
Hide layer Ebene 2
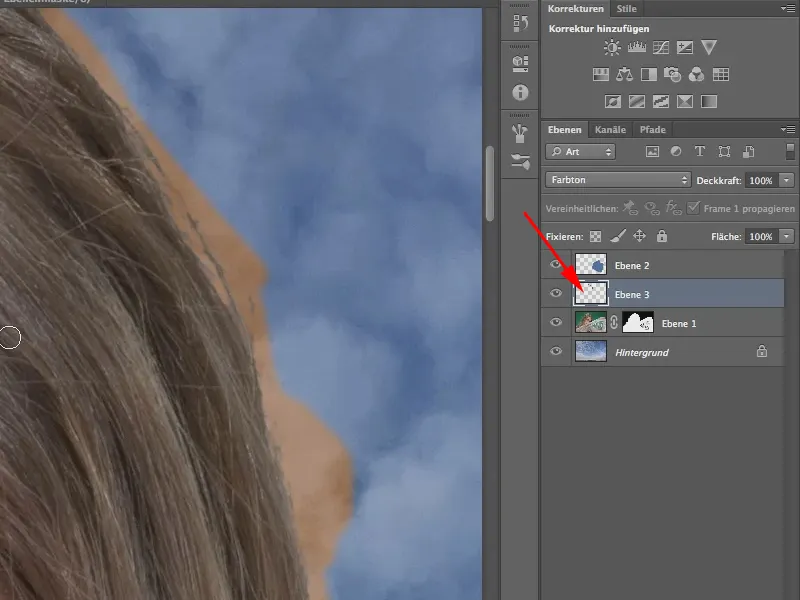click(556, 264)
